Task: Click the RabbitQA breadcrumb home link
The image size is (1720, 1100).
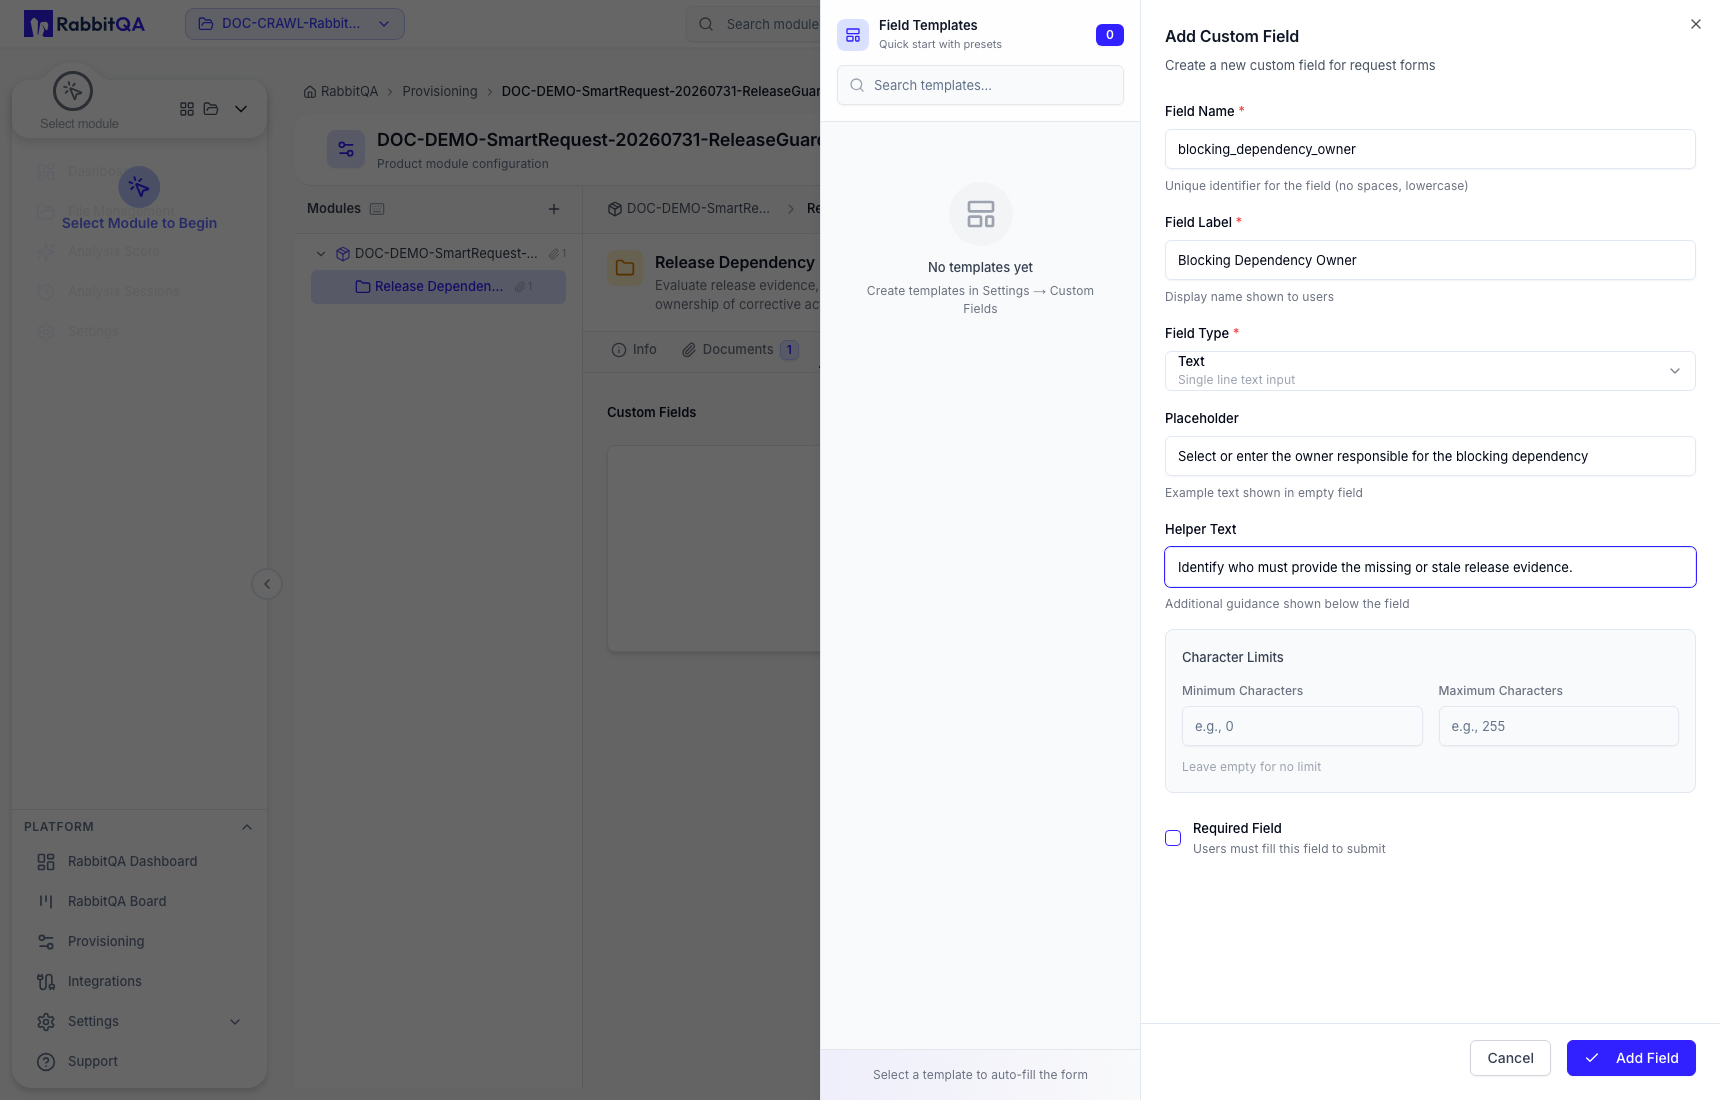Action: (x=341, y=91)
